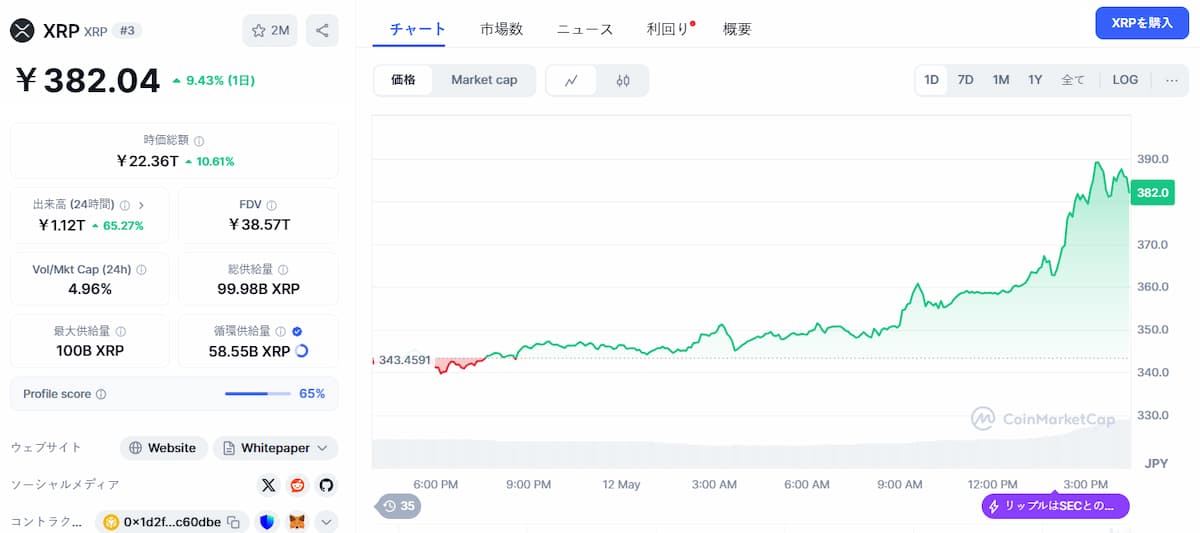Open the chart more options (···) menu

pyautogui.click(x=1171, y=80)
